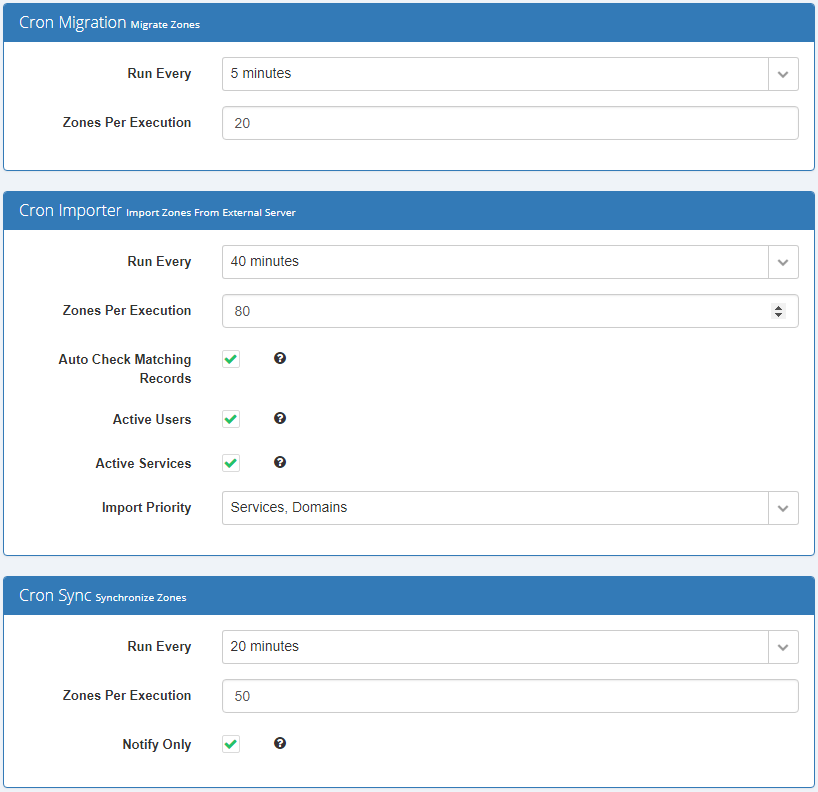818x792 pixels.
Task: Click the Cron Importer panel header
Action: click(409, 211)
